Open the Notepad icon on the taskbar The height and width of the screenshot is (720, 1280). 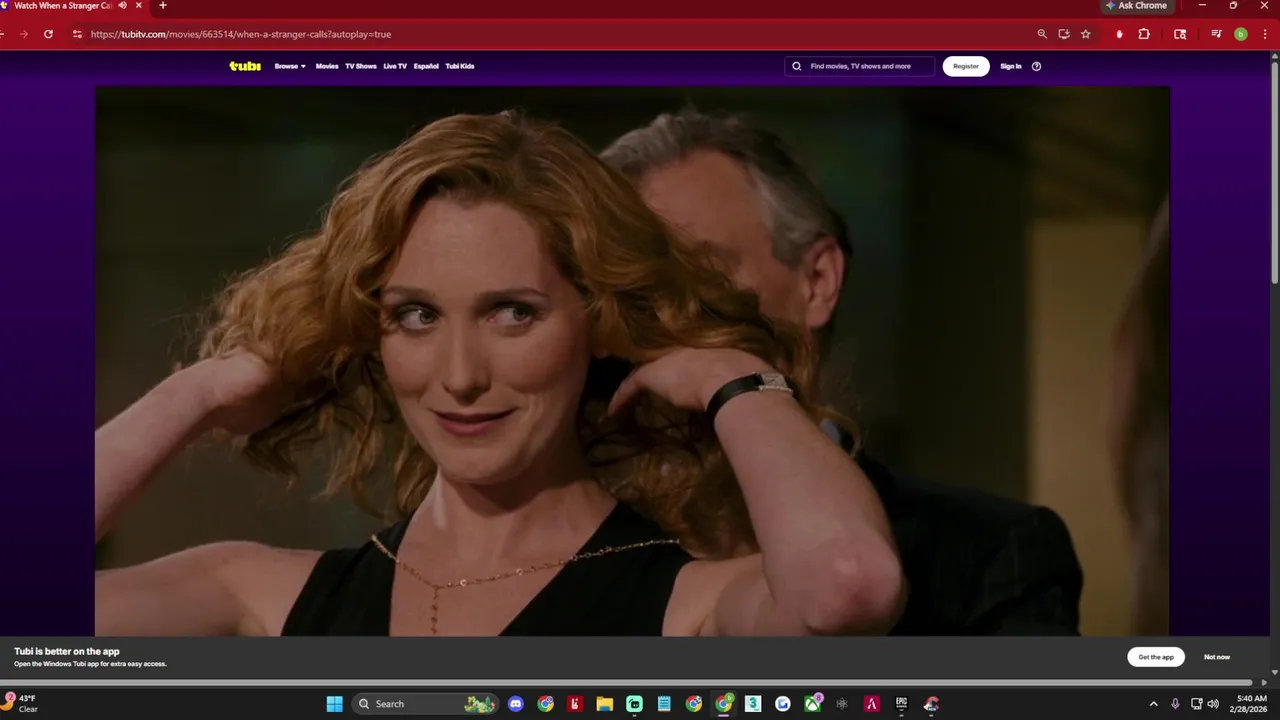tap(664, 704)
